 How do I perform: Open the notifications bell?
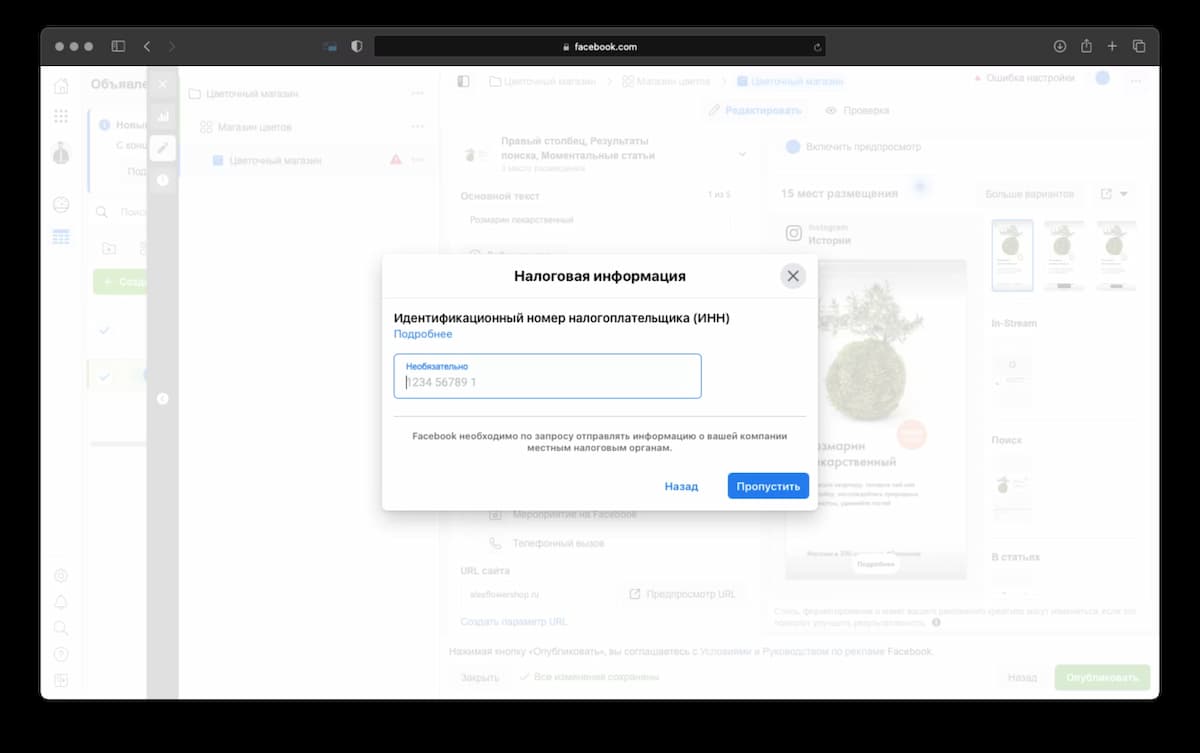61,602
